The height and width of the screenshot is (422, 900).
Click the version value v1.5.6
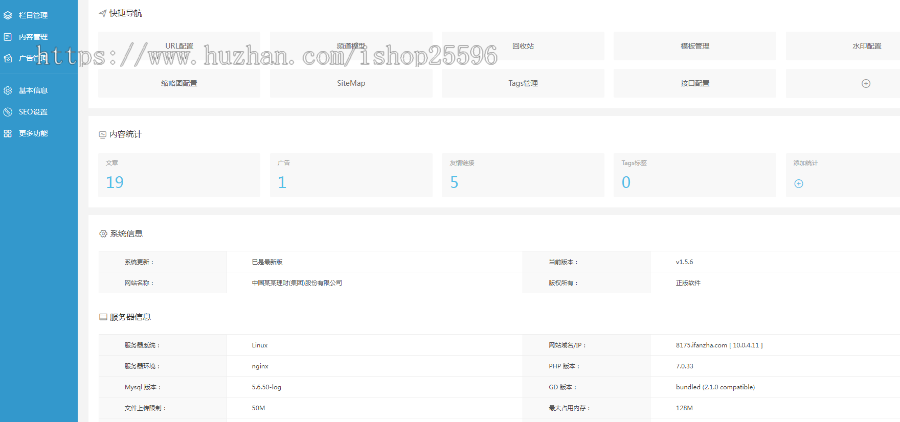tap(685, 262)
